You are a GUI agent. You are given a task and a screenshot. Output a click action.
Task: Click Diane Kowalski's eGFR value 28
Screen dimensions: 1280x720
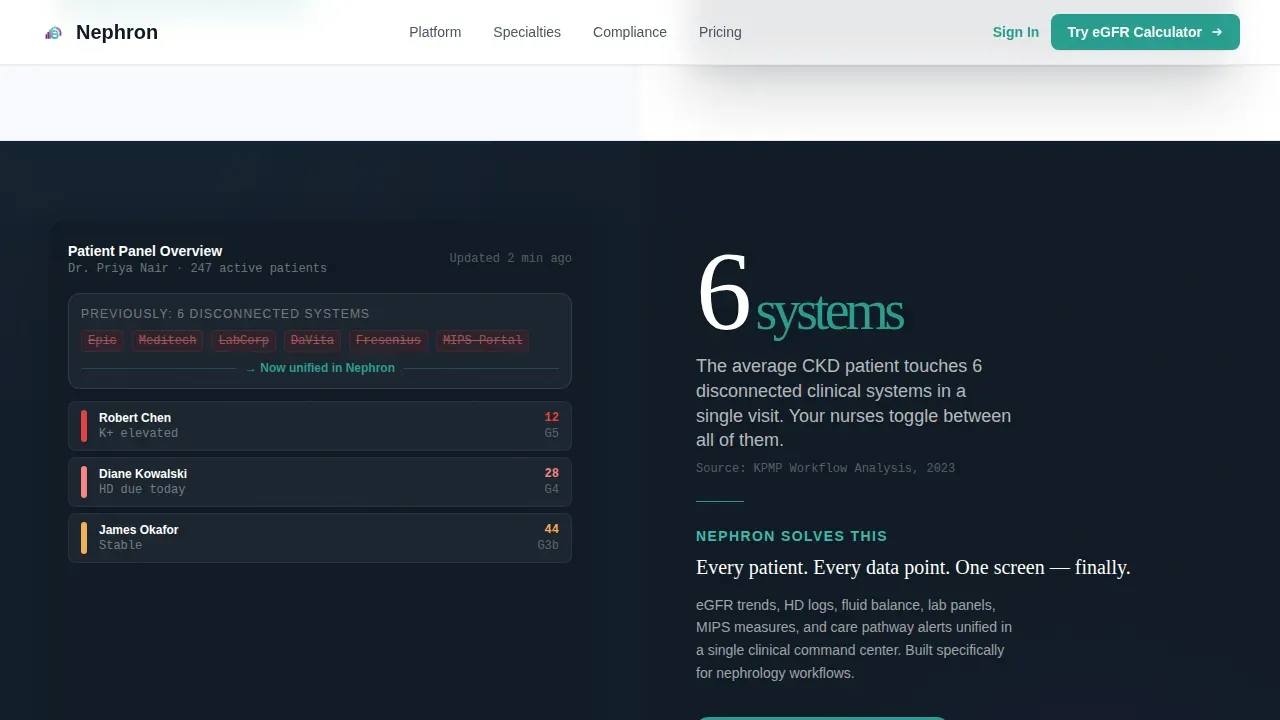(551, 473)
